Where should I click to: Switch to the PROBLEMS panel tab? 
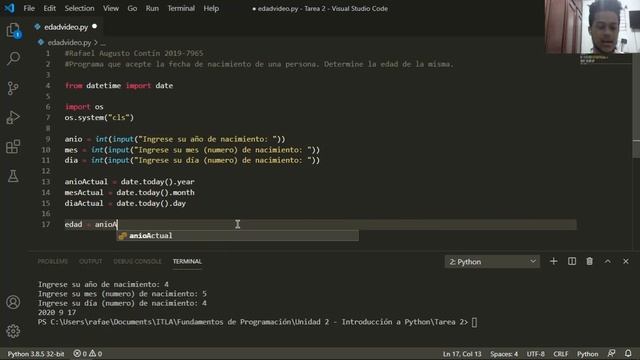pos(53,261)
